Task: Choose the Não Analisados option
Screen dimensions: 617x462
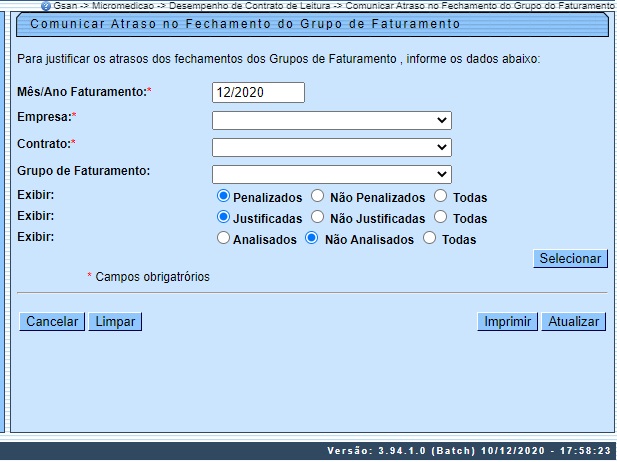Action: click(311, 238)
